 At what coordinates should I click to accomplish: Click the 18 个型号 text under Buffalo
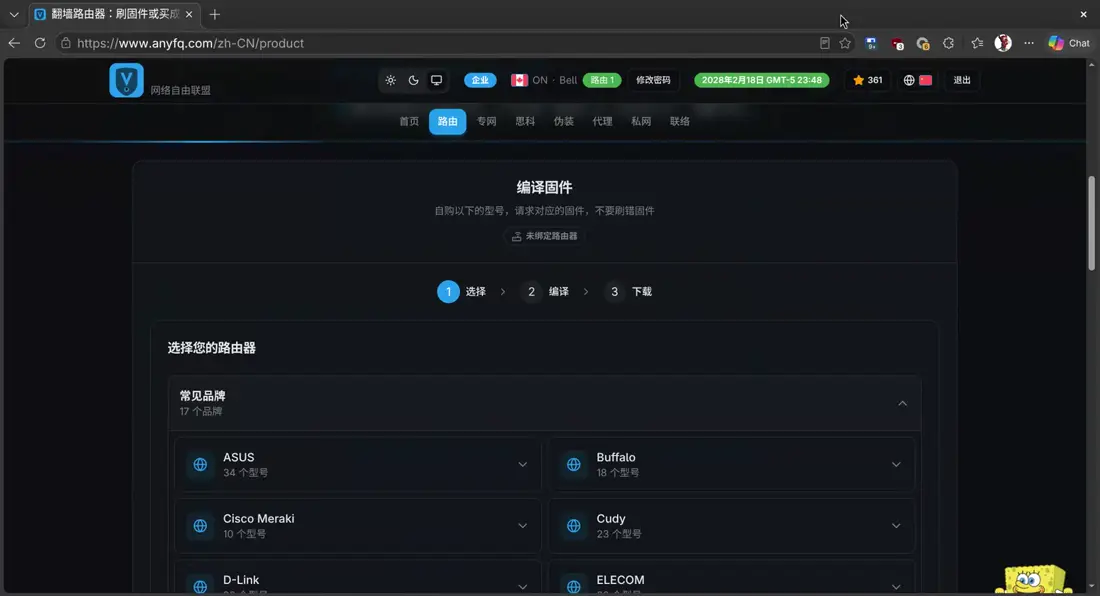click(x=617, y=473)
